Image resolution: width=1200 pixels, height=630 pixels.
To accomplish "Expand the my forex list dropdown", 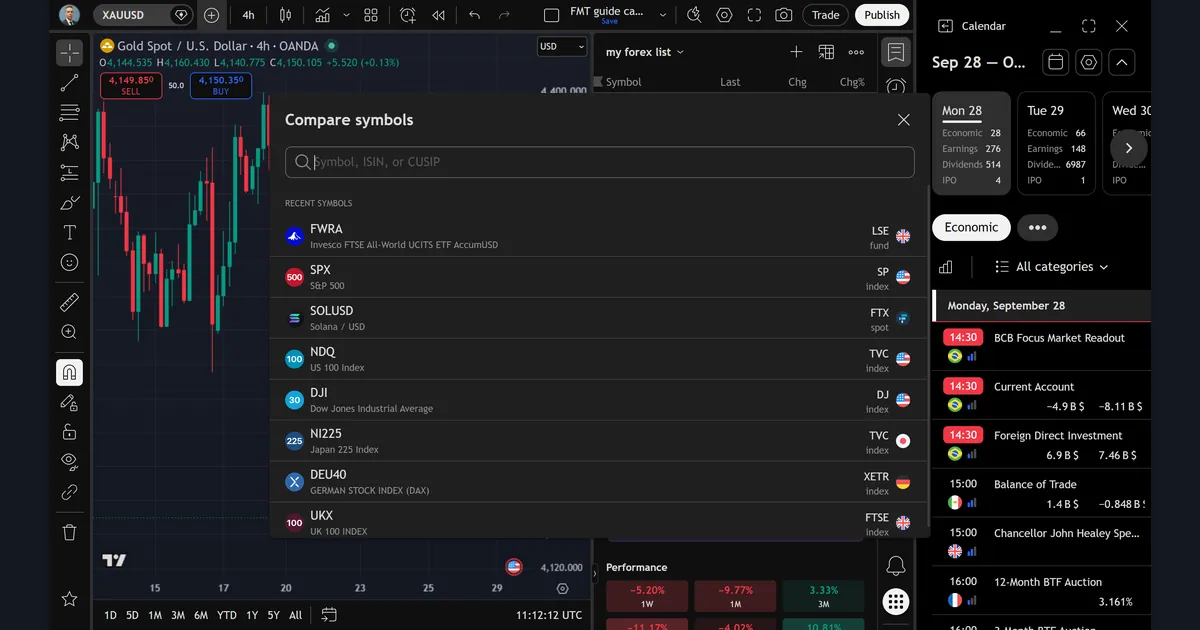I will pyautogui.click(x=645, y=52).
